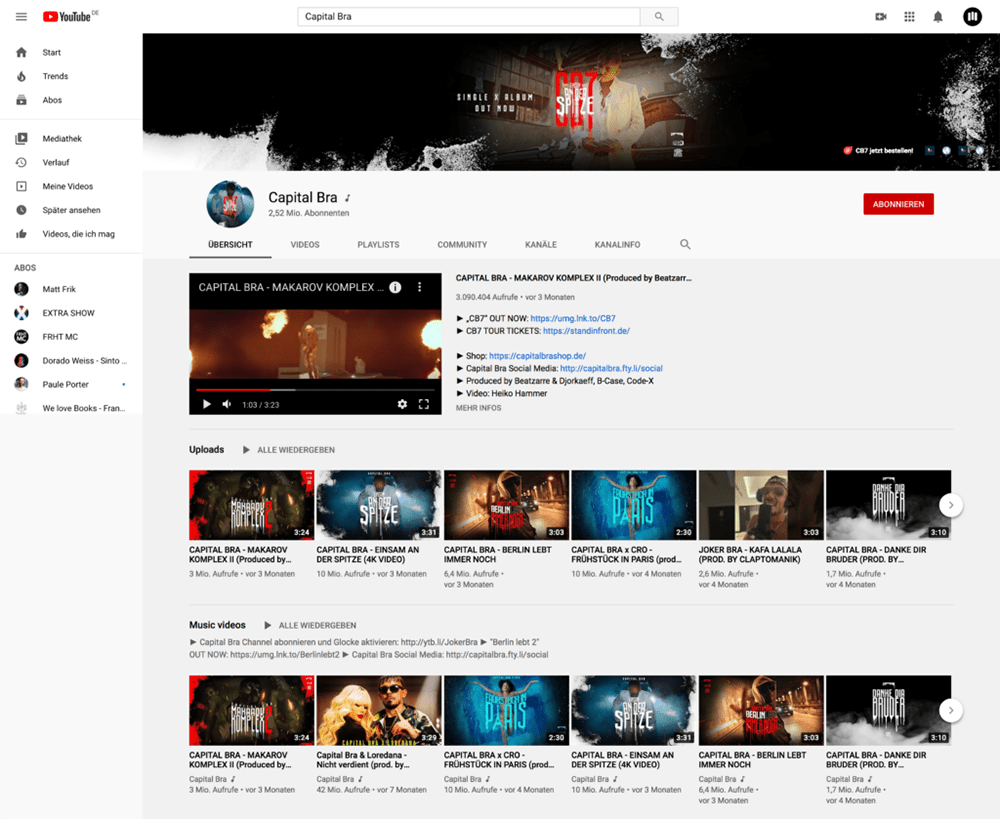The image size is (1000, 819).
Task: Open player settings gear
Action: coord(402,404)
